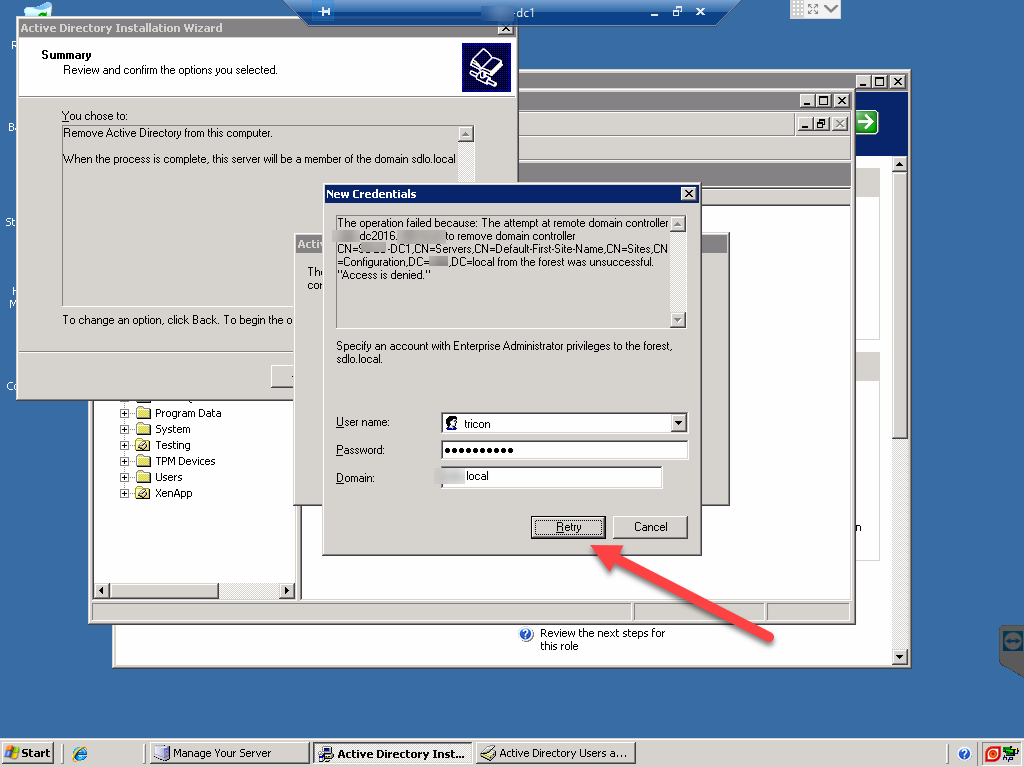
Task: Switch to Active Directory Users taskbar item
Action: (x=555, y=753)
